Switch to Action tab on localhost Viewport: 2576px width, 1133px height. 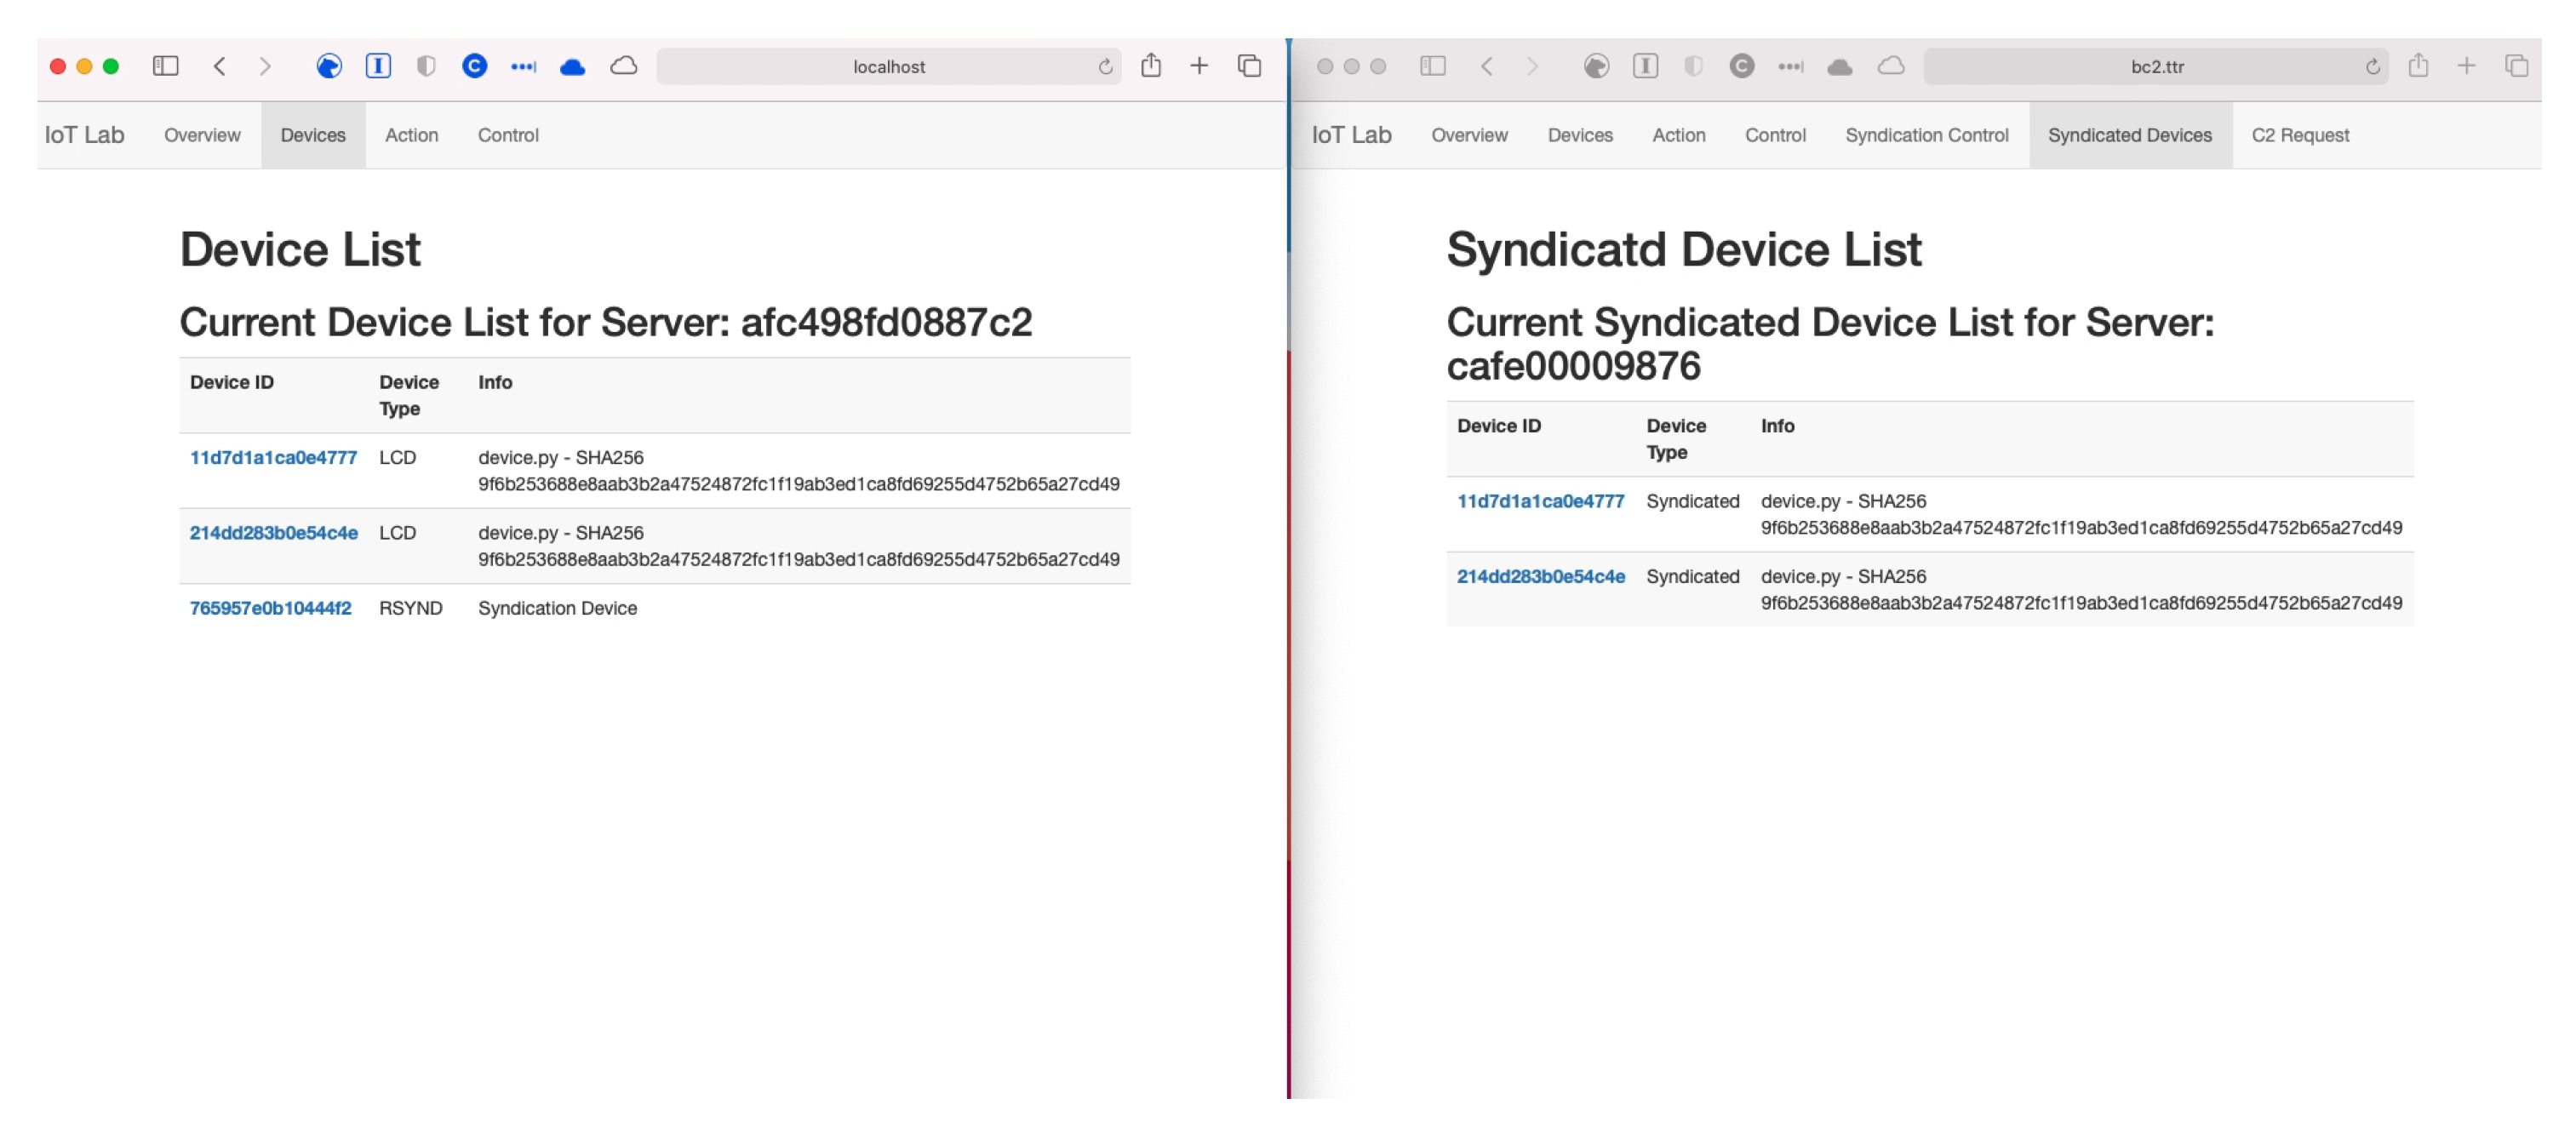point(411,135)
